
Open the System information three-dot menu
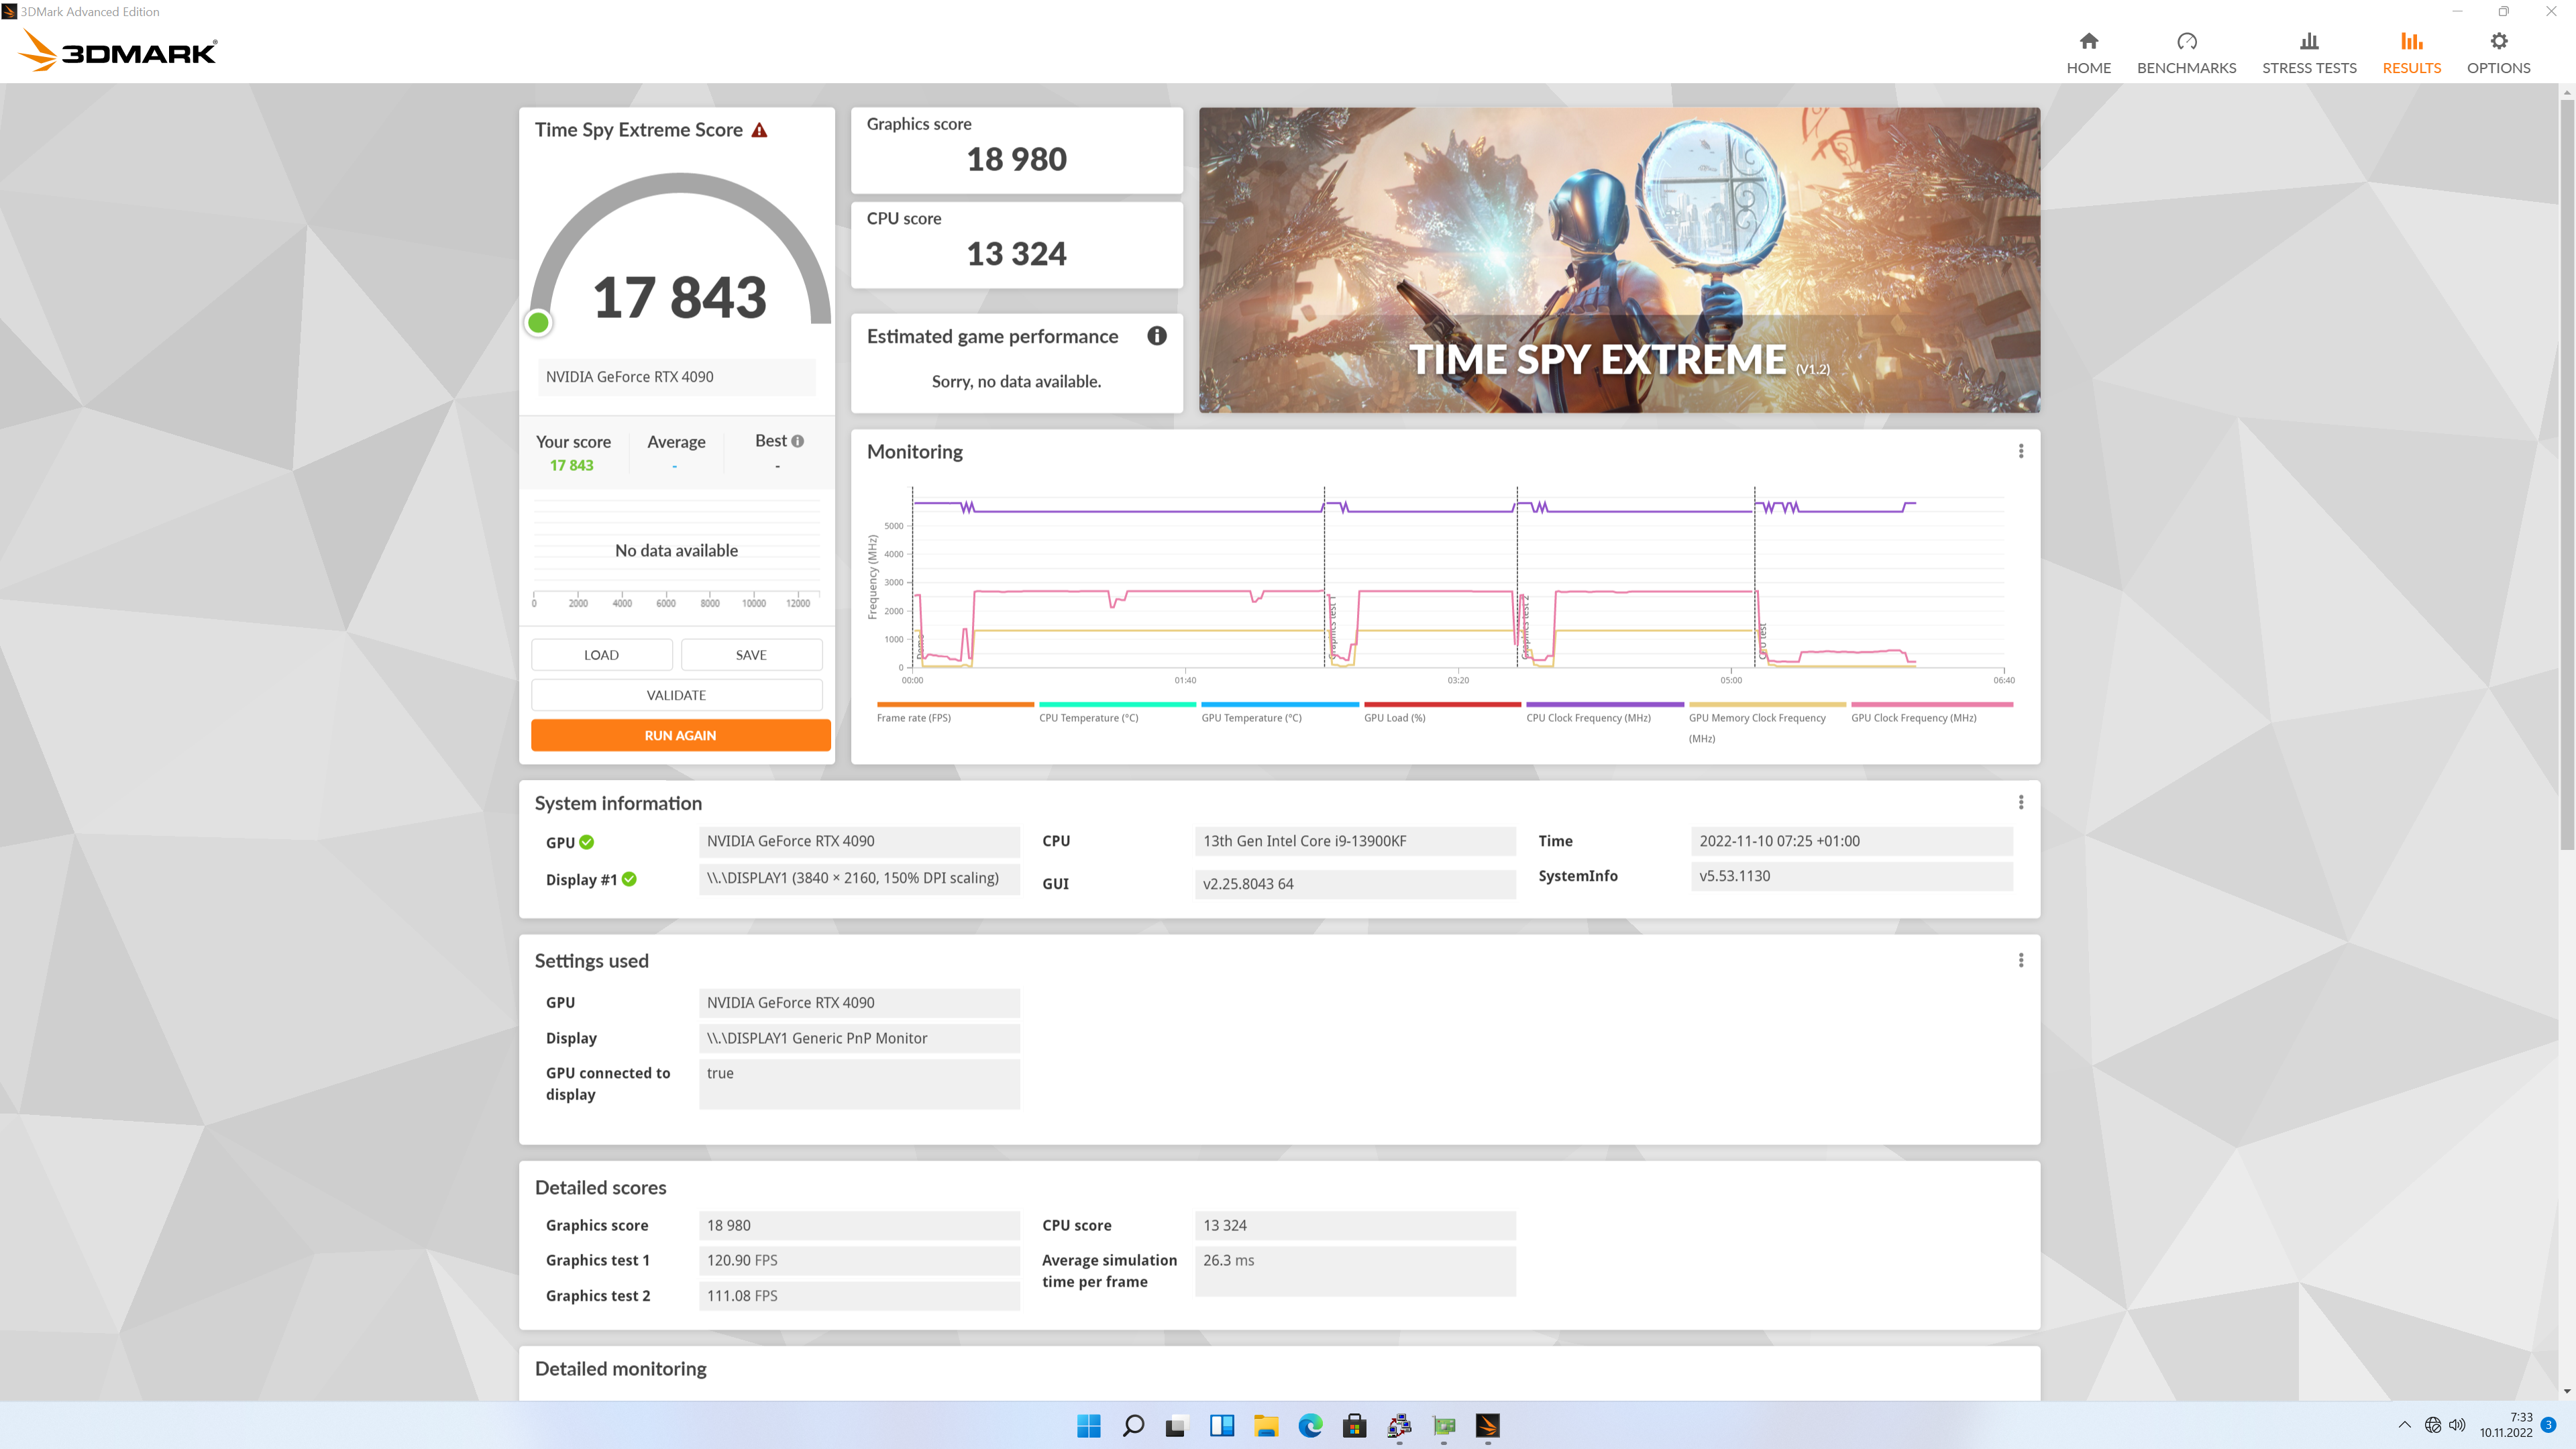pyautogui.click(x=2020, y=802)
